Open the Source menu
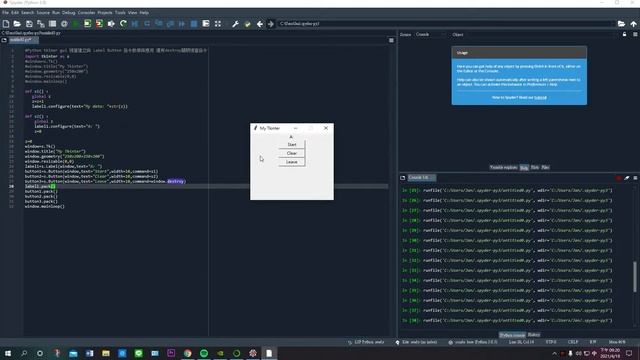Viewport: 640px width, 360px height. tap(43, 13)
